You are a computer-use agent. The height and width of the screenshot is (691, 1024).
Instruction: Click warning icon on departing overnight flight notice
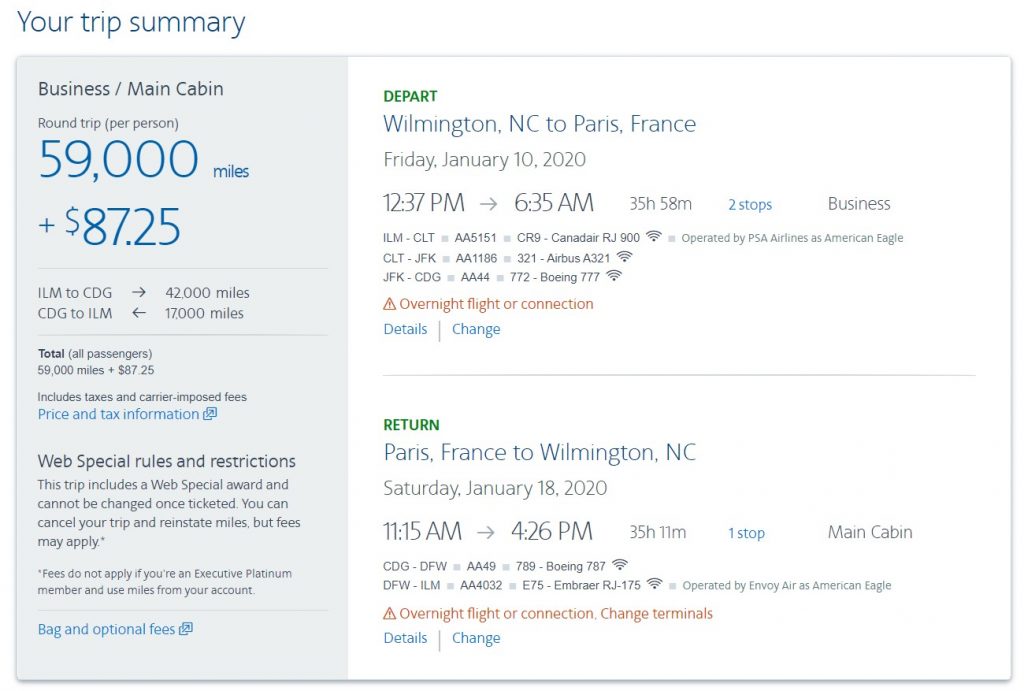tap(390, 304)
